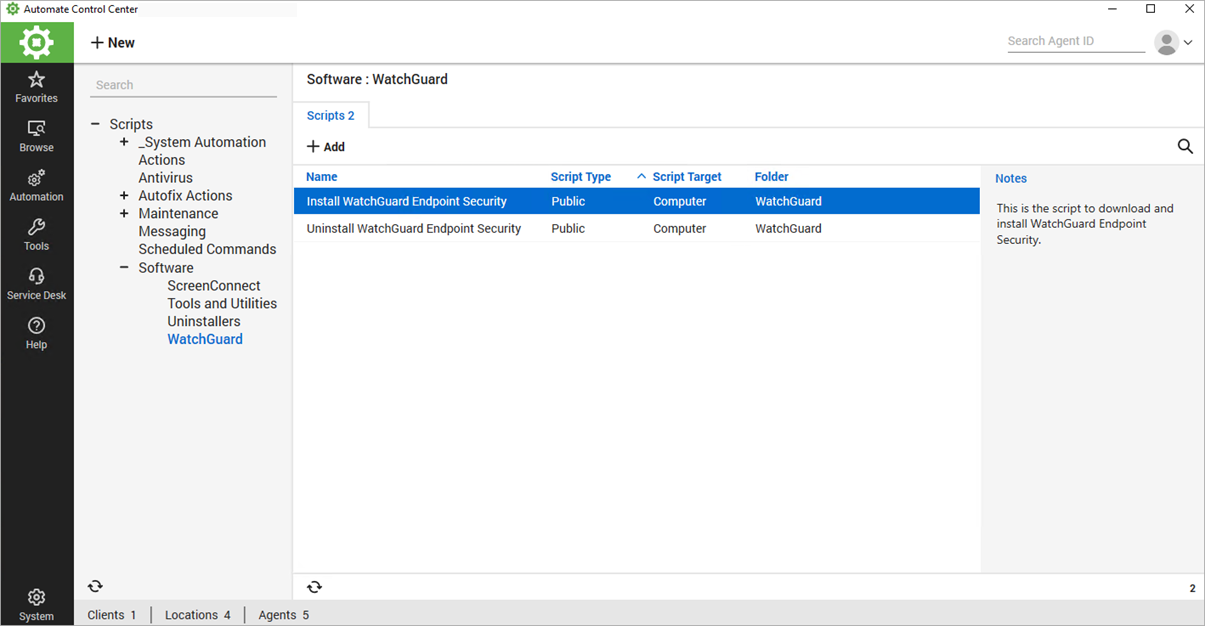Viewport: 1205px width, 626px height.
Task: Collapse the Scripts tree root
Action: tap(96, 125)
